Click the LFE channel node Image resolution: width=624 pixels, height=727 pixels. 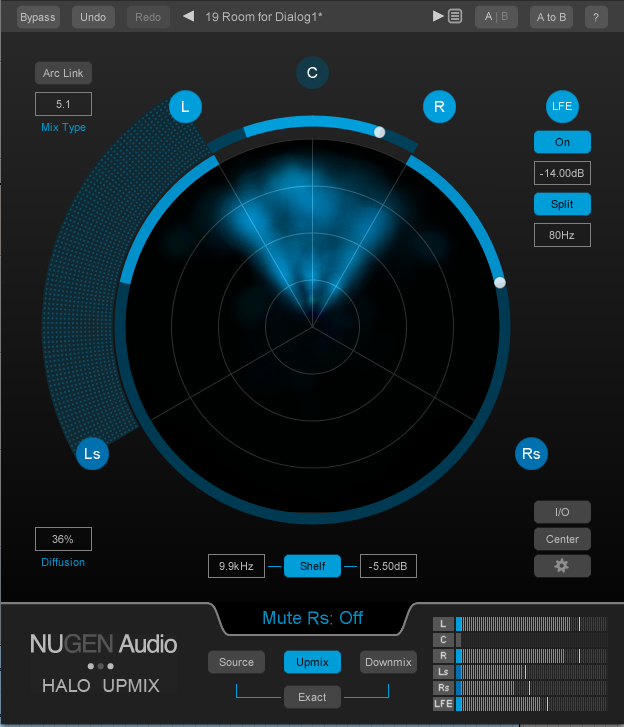point(562,106)
